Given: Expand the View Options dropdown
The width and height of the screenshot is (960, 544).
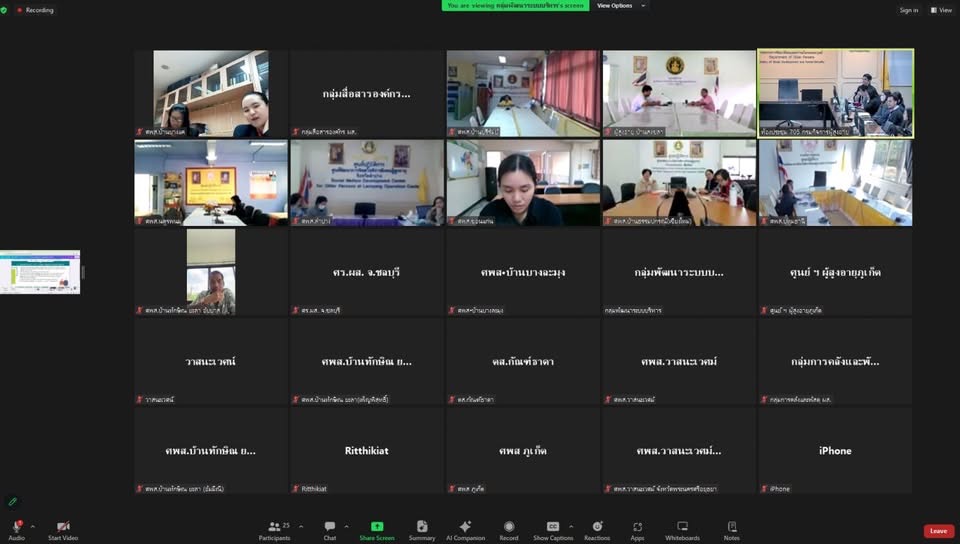Looking at the screenshot, I should pos(620,6).
